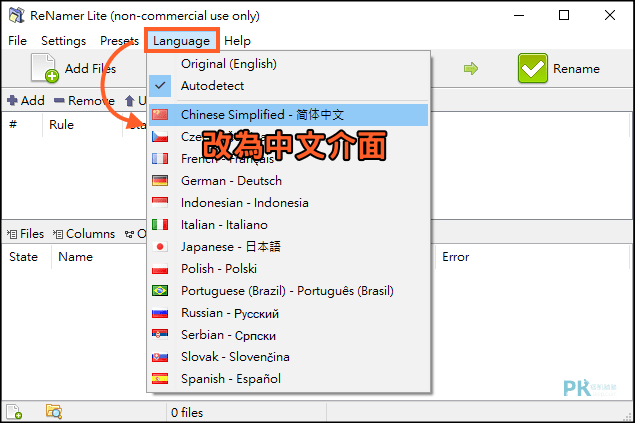
Task: Click the 0 files status text
Action: point(187,412)
